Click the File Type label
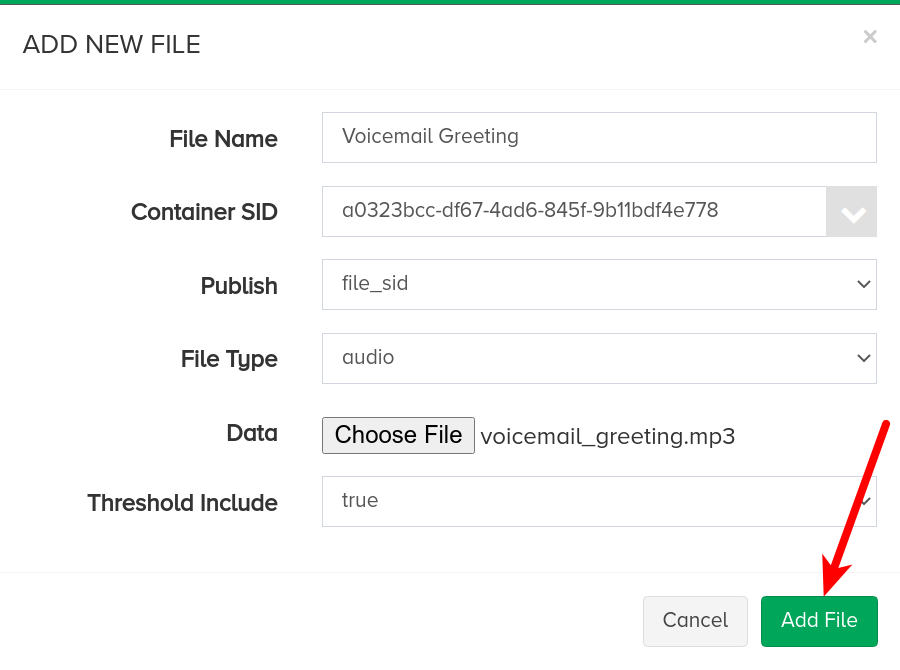The width and height of the screenshot is (900, 670). 229,359
